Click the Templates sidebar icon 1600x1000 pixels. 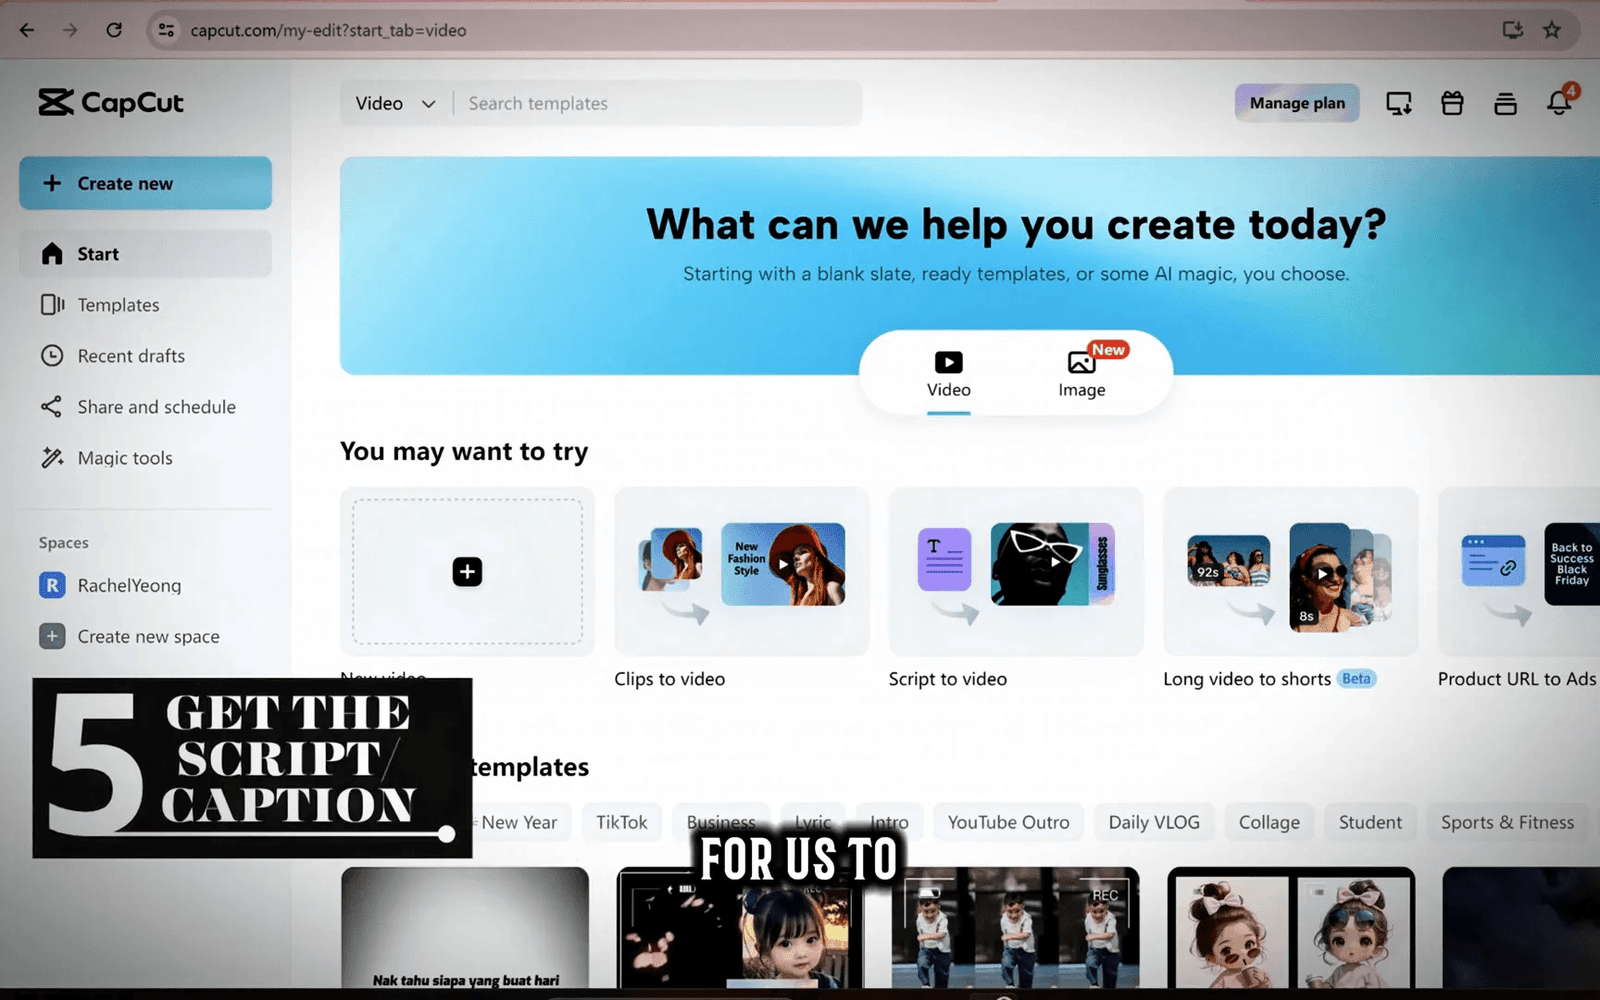(52, 305)
